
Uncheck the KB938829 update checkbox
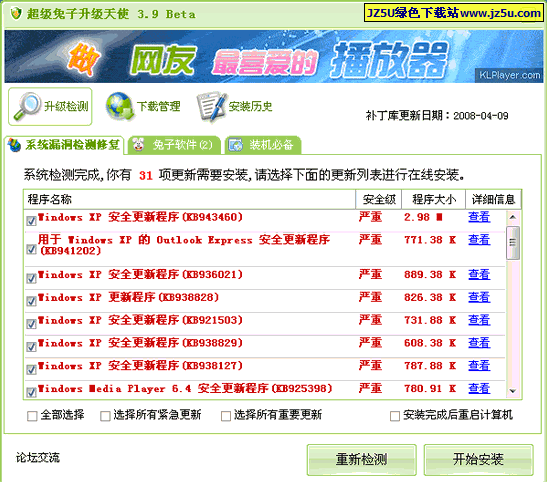31,347
